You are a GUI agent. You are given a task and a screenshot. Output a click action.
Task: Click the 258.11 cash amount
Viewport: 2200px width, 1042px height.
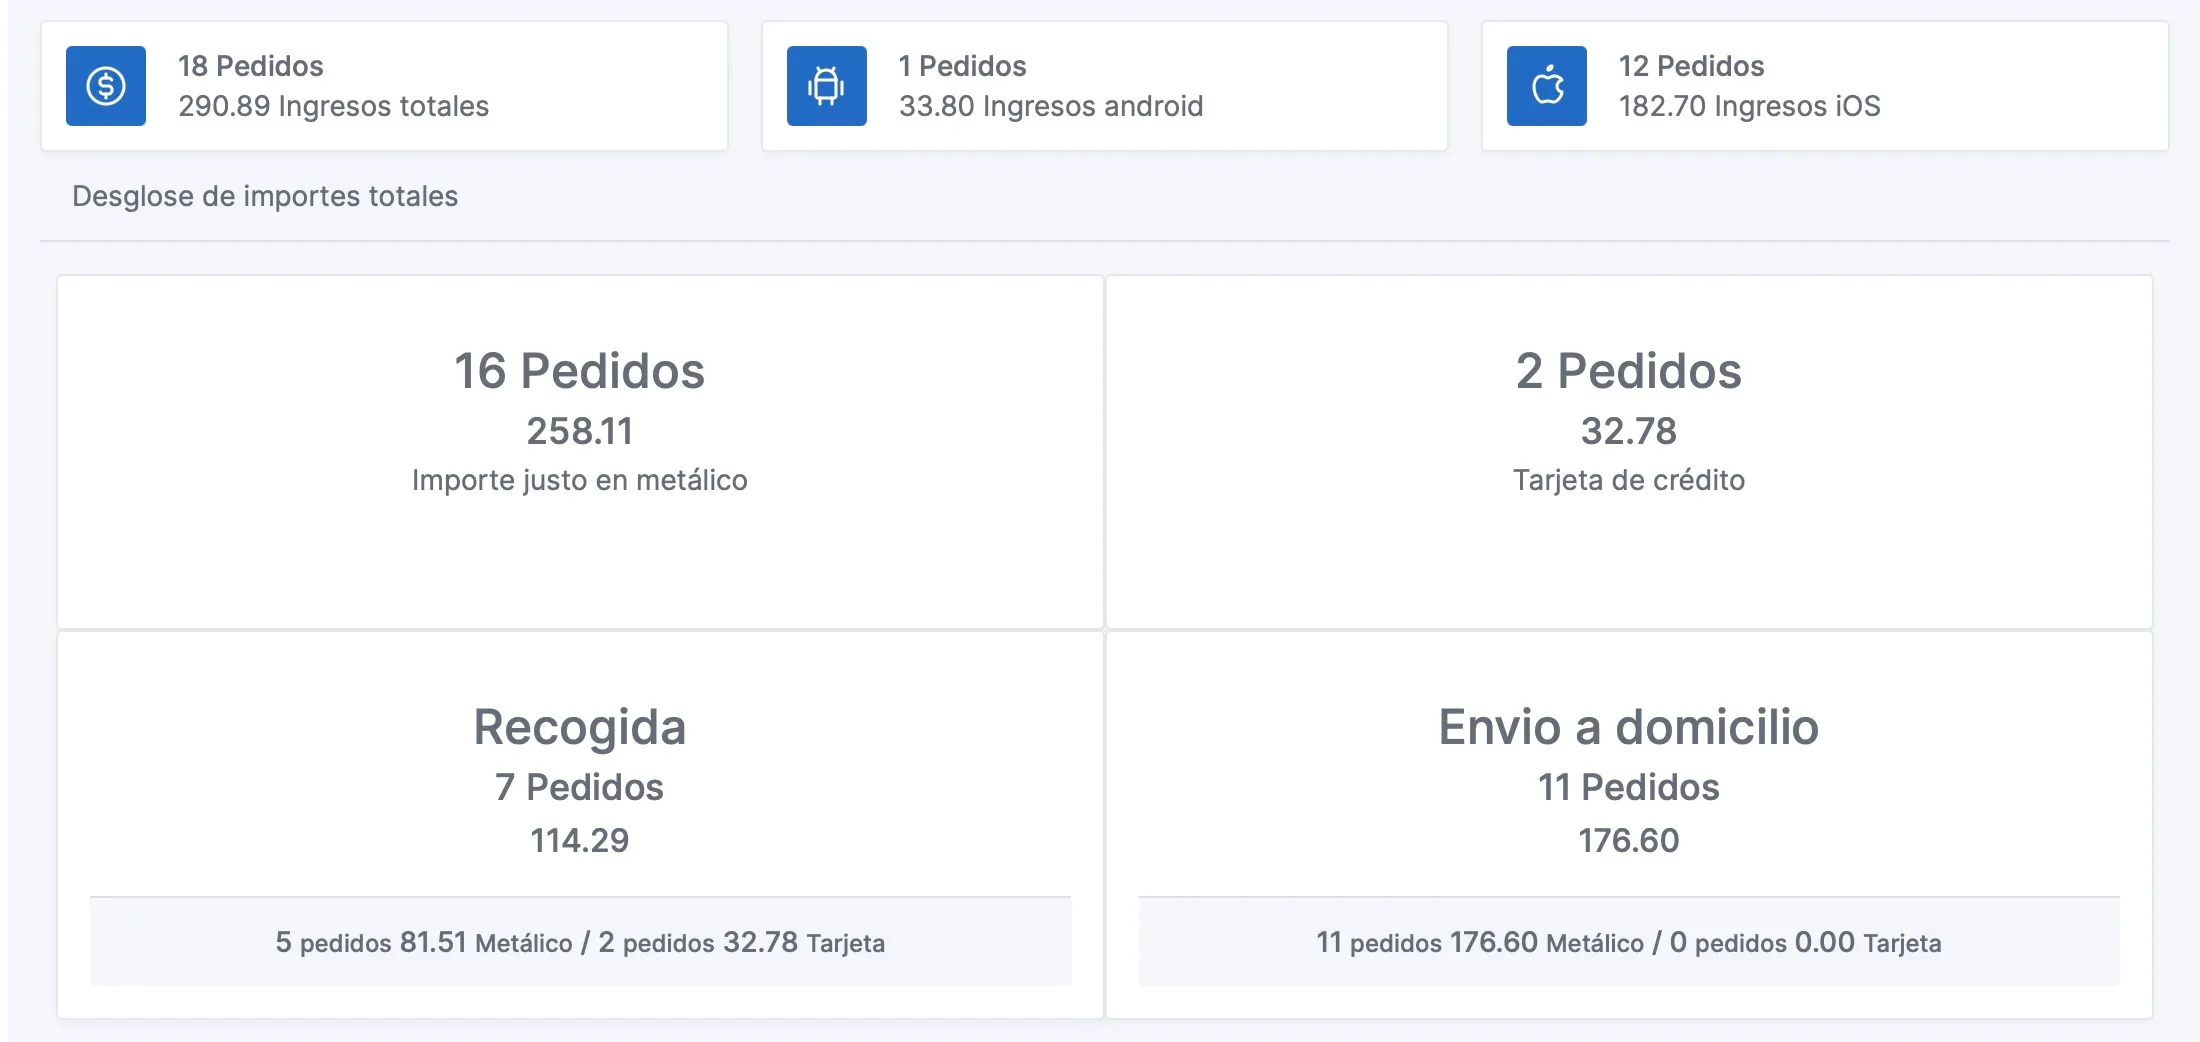point(580,431)
